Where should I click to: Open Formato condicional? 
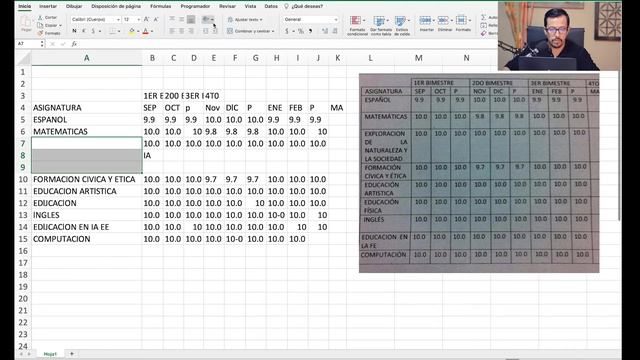(x=357, y=26)
